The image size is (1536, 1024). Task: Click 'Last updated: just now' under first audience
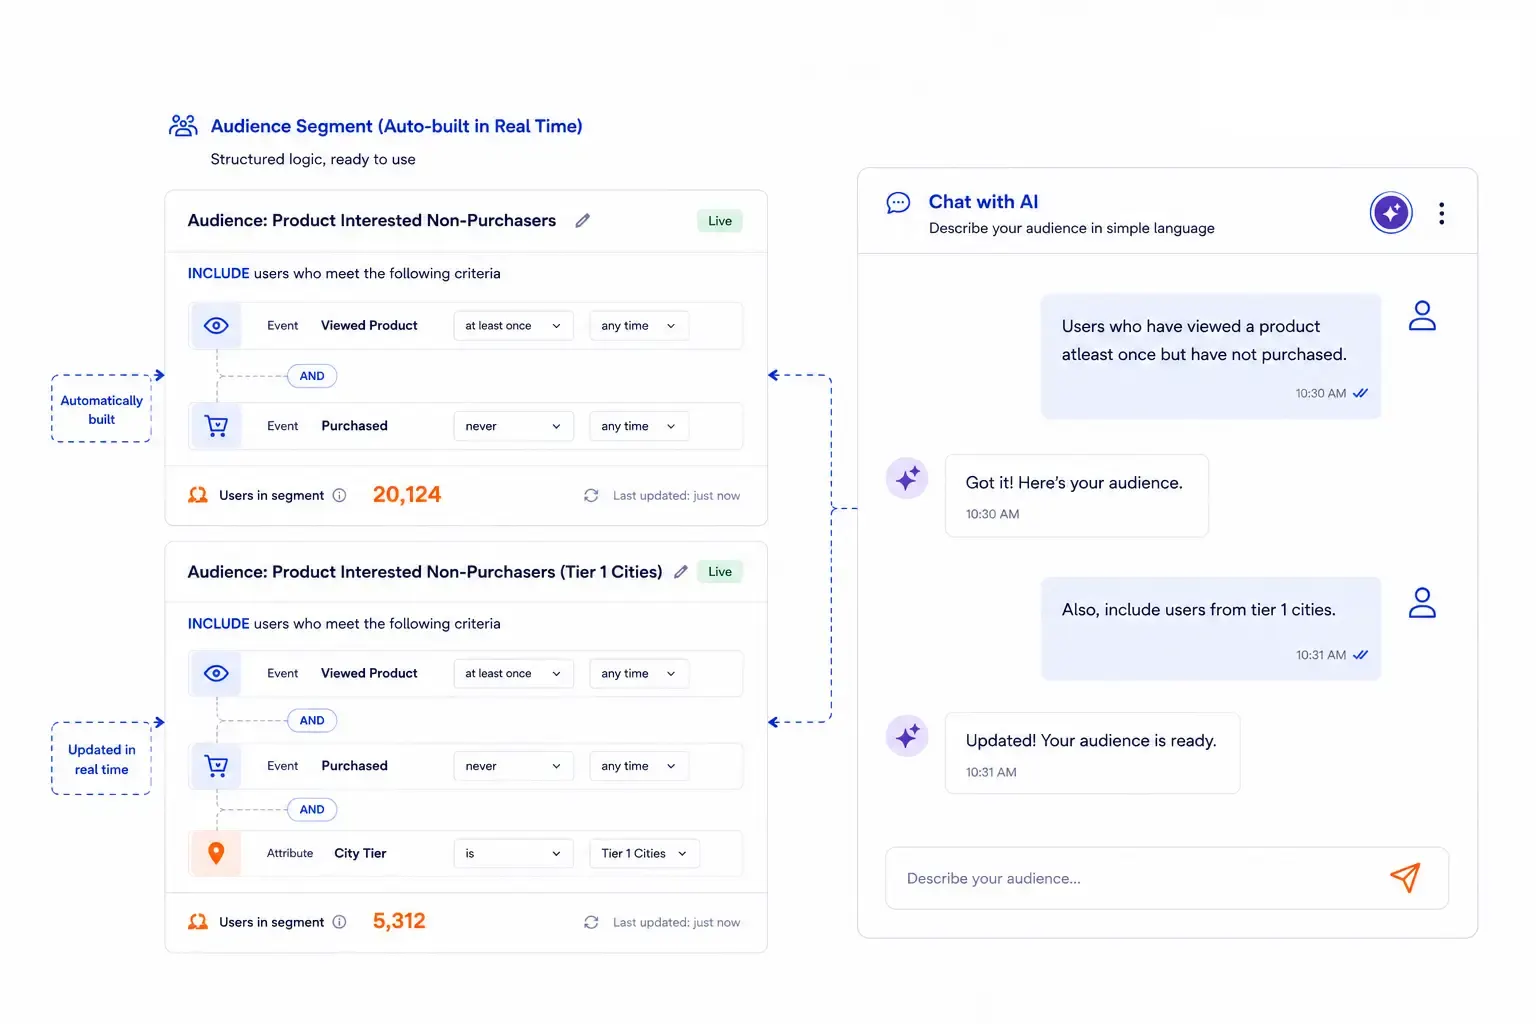676,496
